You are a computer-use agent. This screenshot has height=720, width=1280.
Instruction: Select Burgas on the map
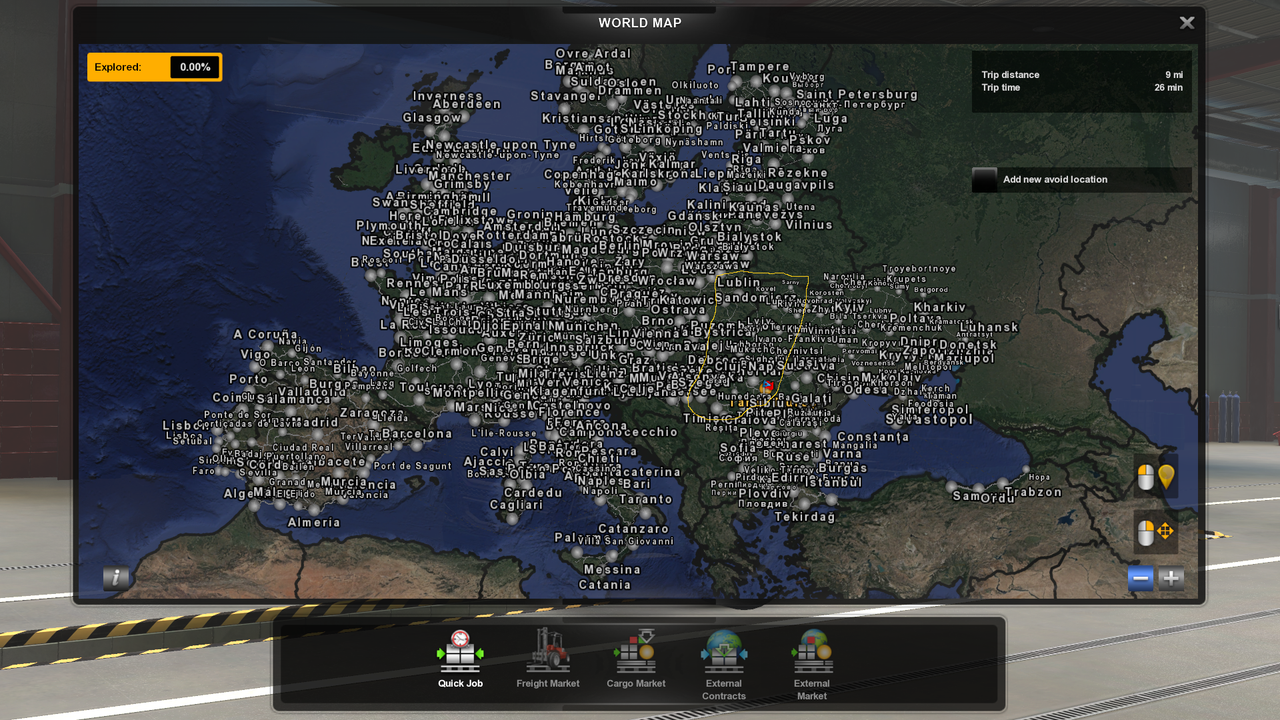[x=843, y=468]
